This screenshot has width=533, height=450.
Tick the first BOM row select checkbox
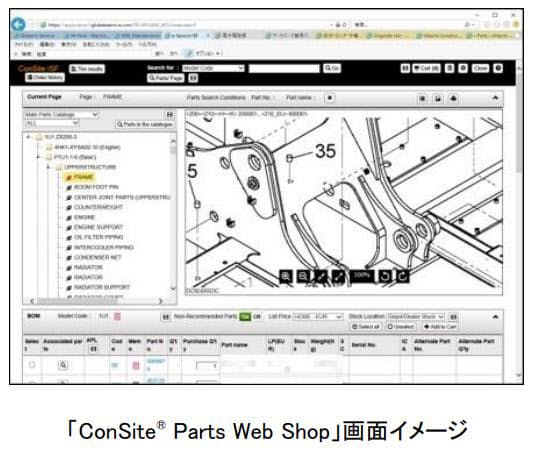(x=32, y=365)
